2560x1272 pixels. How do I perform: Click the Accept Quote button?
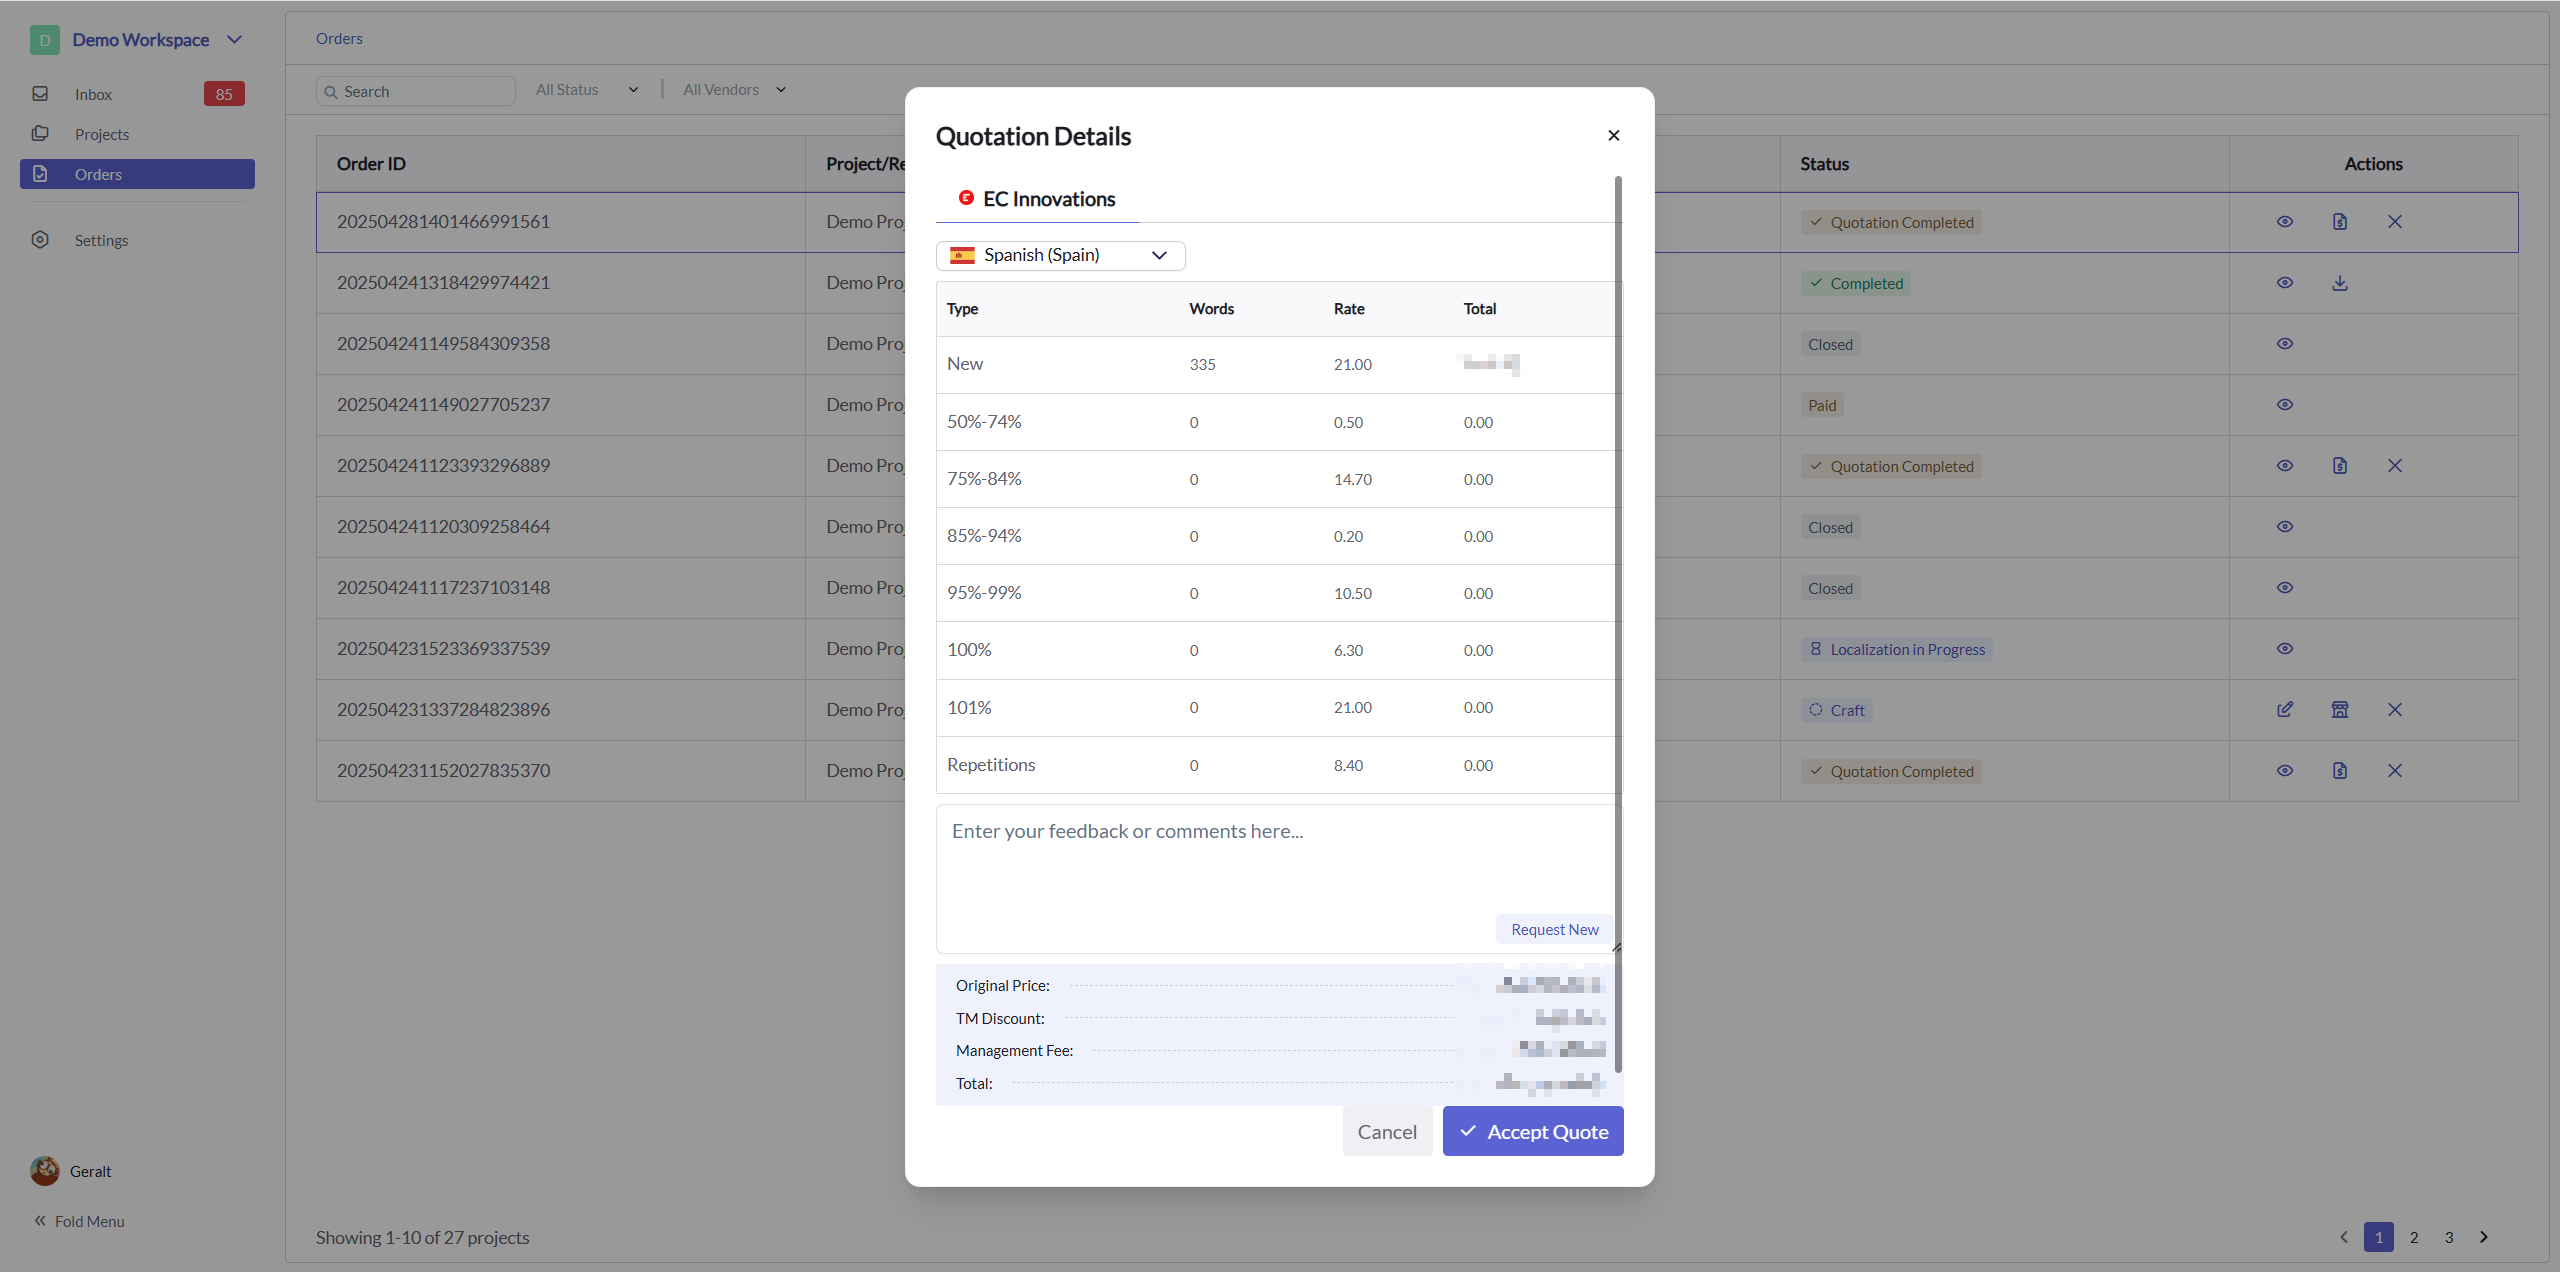point(1532,1131)
